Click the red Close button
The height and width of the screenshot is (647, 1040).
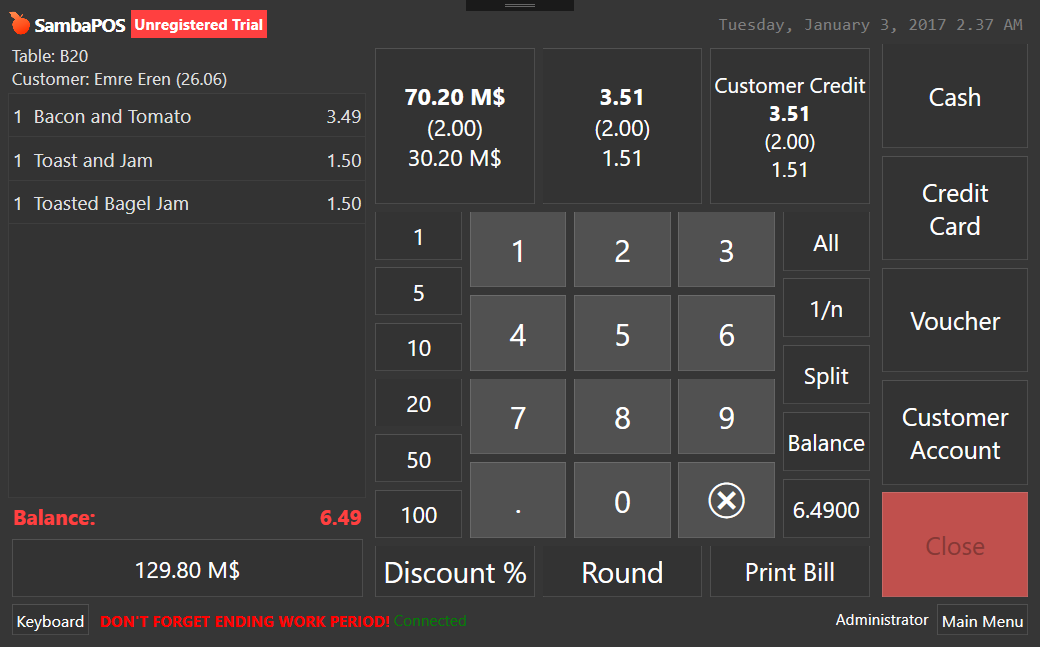tap(954, 545)
